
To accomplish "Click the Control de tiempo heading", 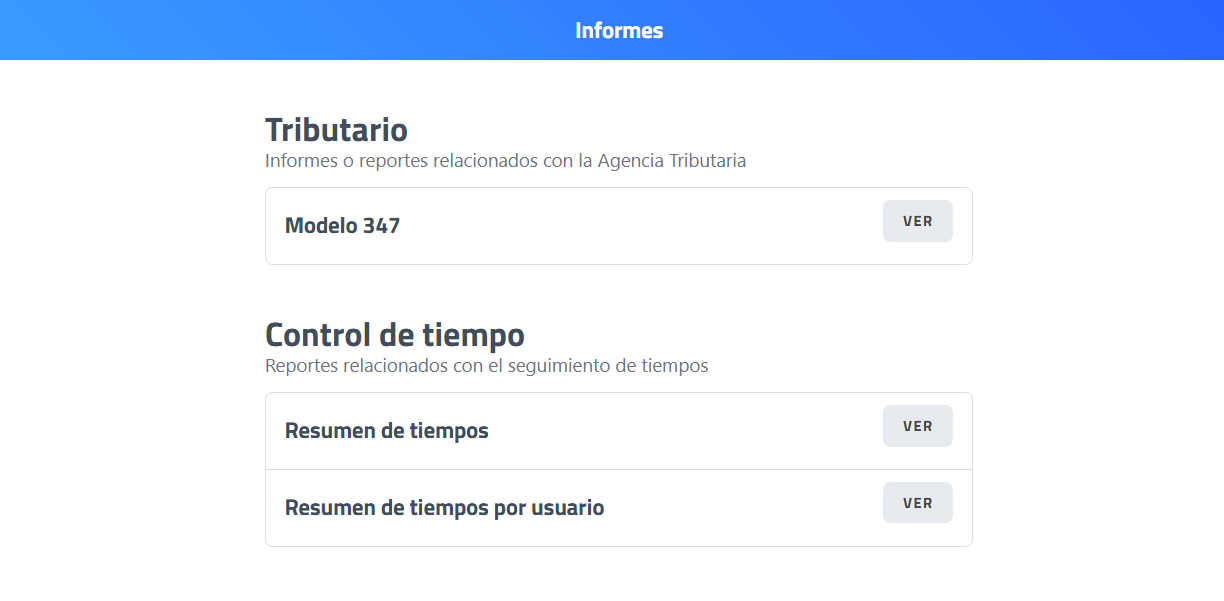I will (x=394, y=334).
